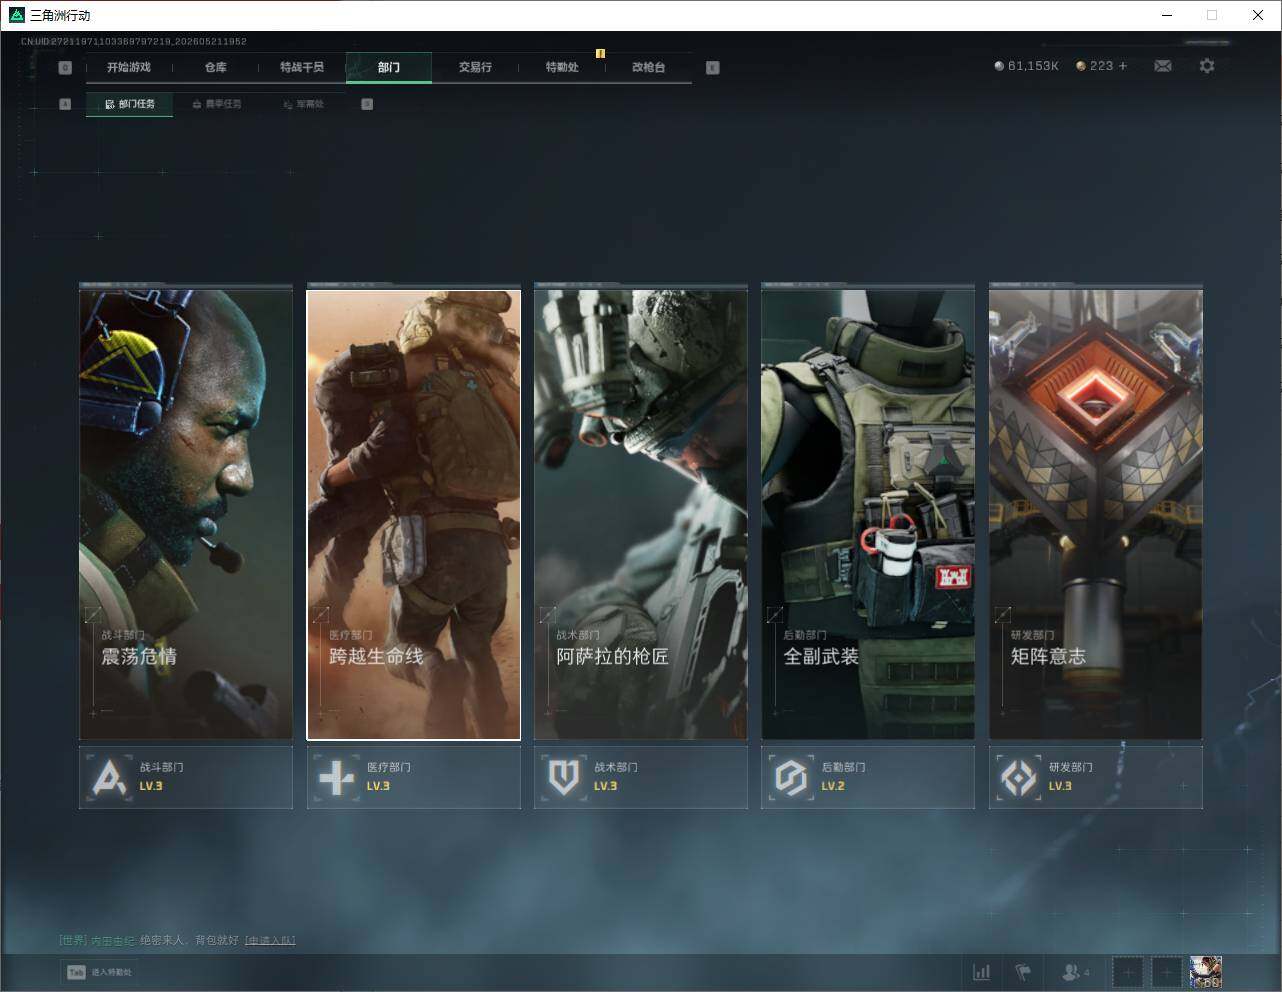Open the 改枪台 tab
This screenshot has height=992, width=1282.
(x=648, y=67)
